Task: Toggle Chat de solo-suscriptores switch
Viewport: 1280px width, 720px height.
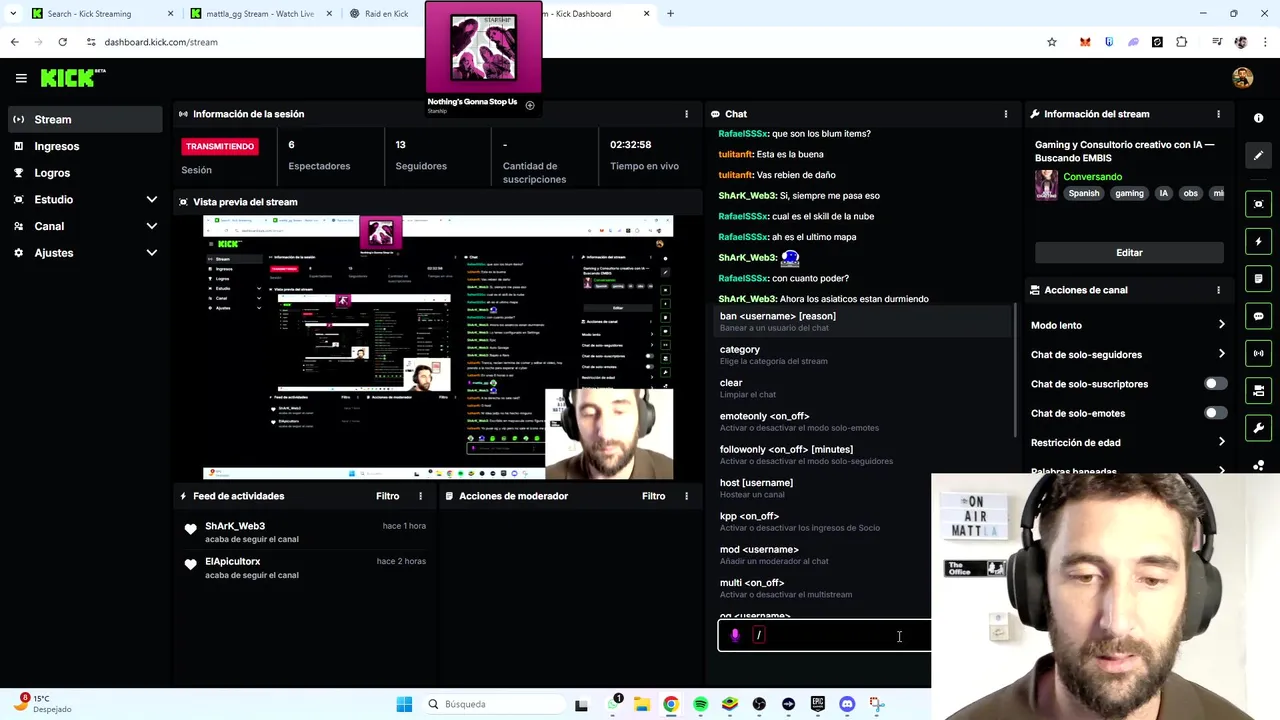Action: click(x=1214, y=384)
